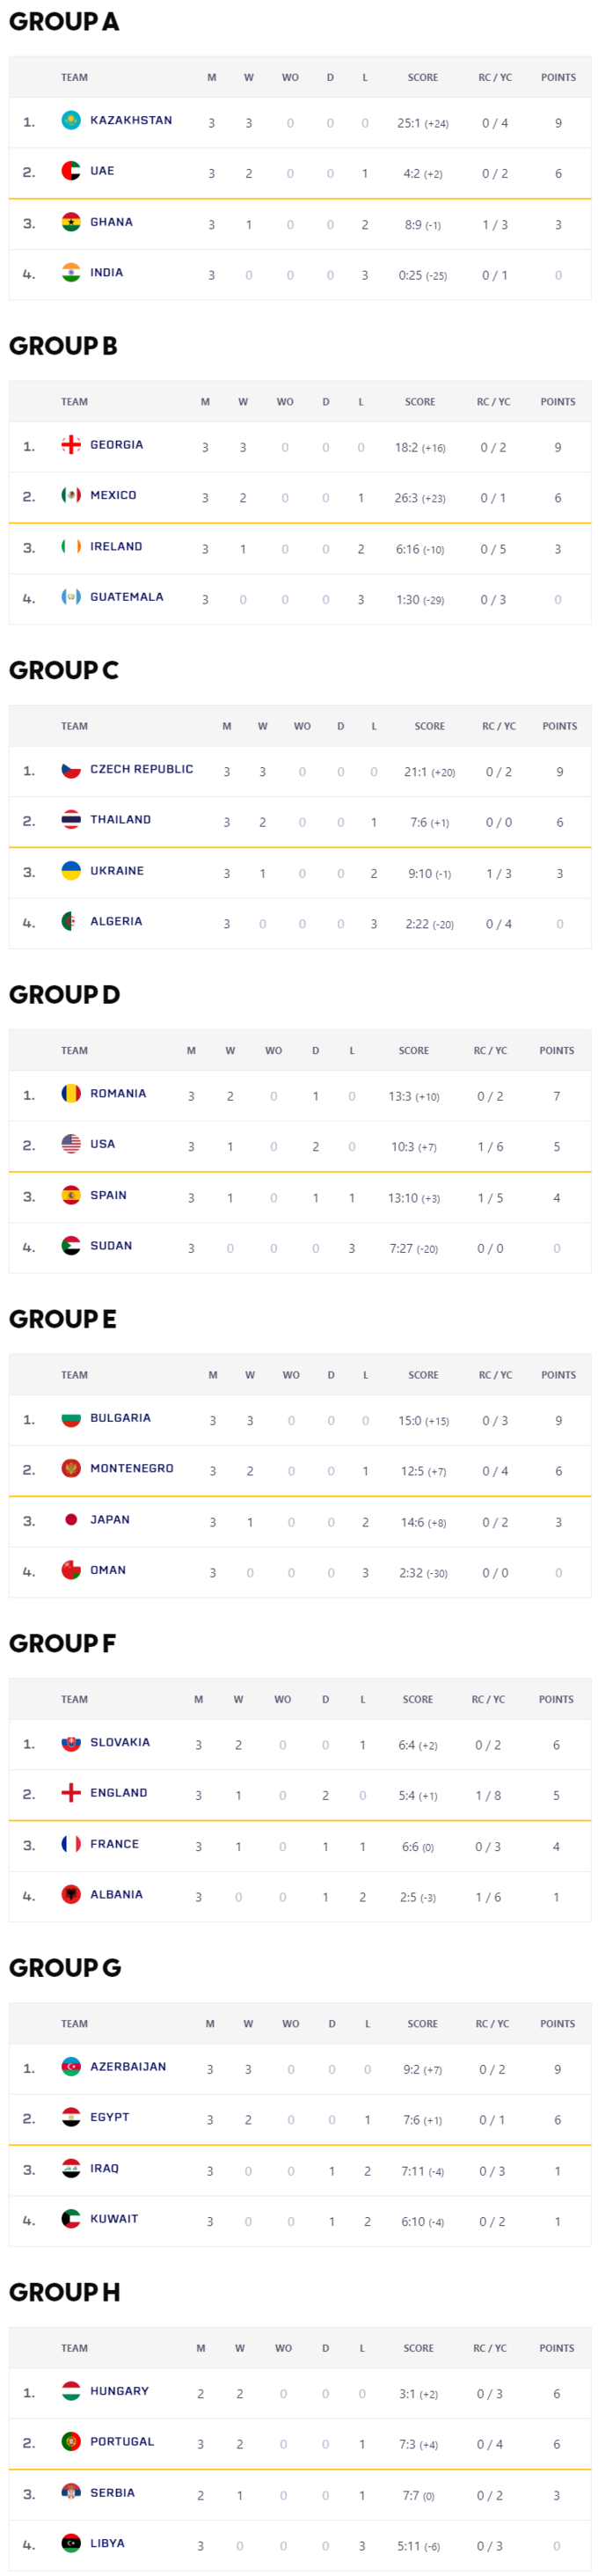Select the Romania team name
598x2576 pixels.
pyautogui.click(x=118, y=1094)
